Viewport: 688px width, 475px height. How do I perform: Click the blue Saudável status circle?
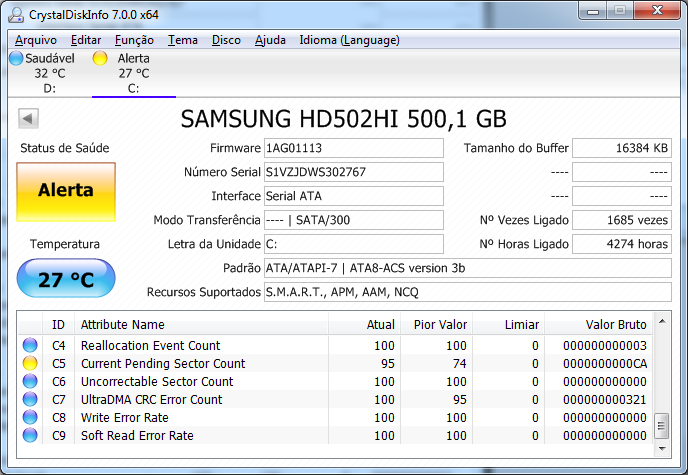point(16,58)
